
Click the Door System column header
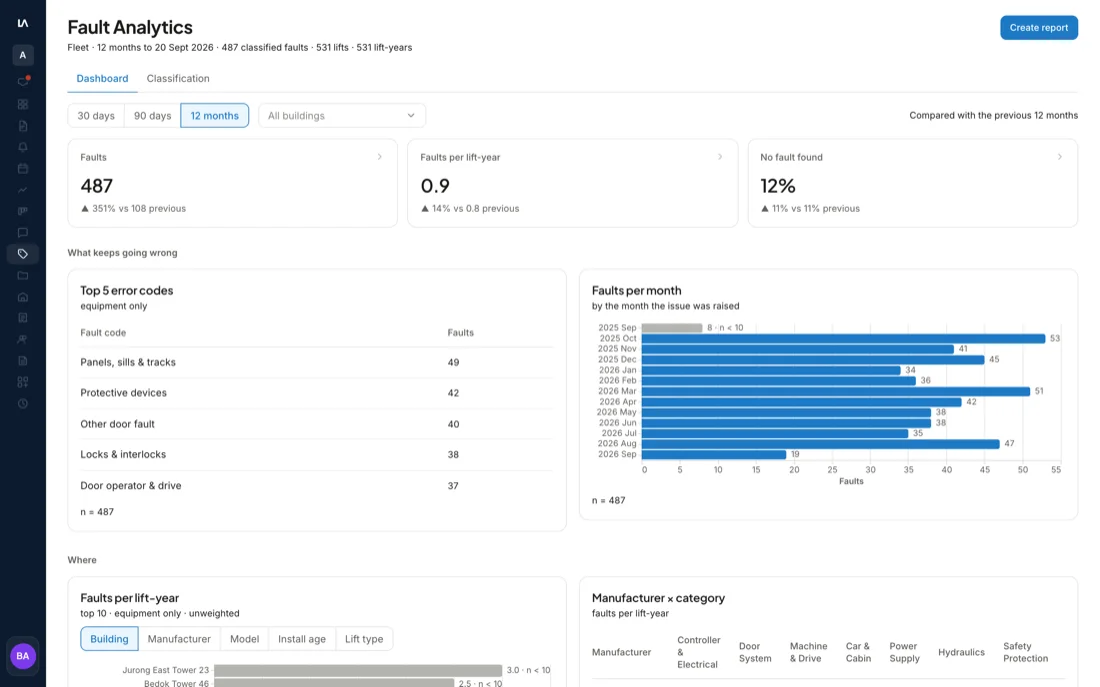pos(755,652)
